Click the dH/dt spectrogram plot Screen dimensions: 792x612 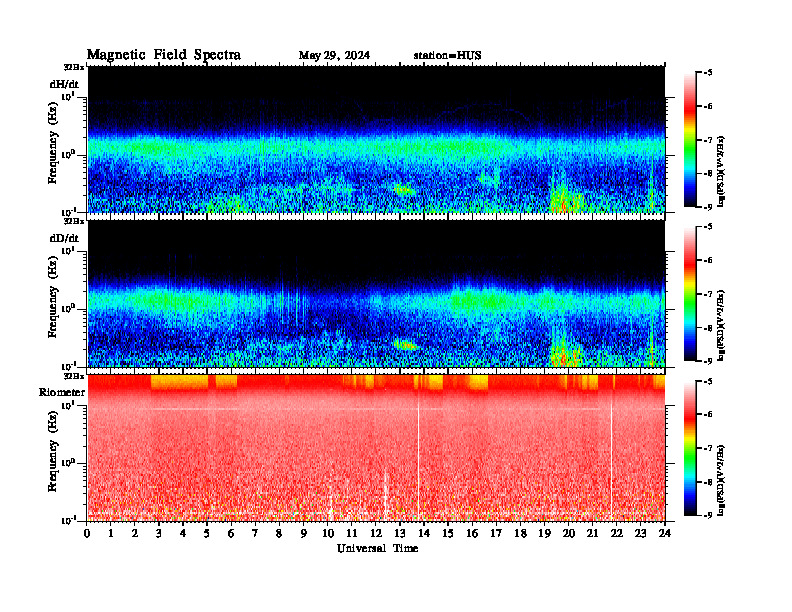(376, 139)
